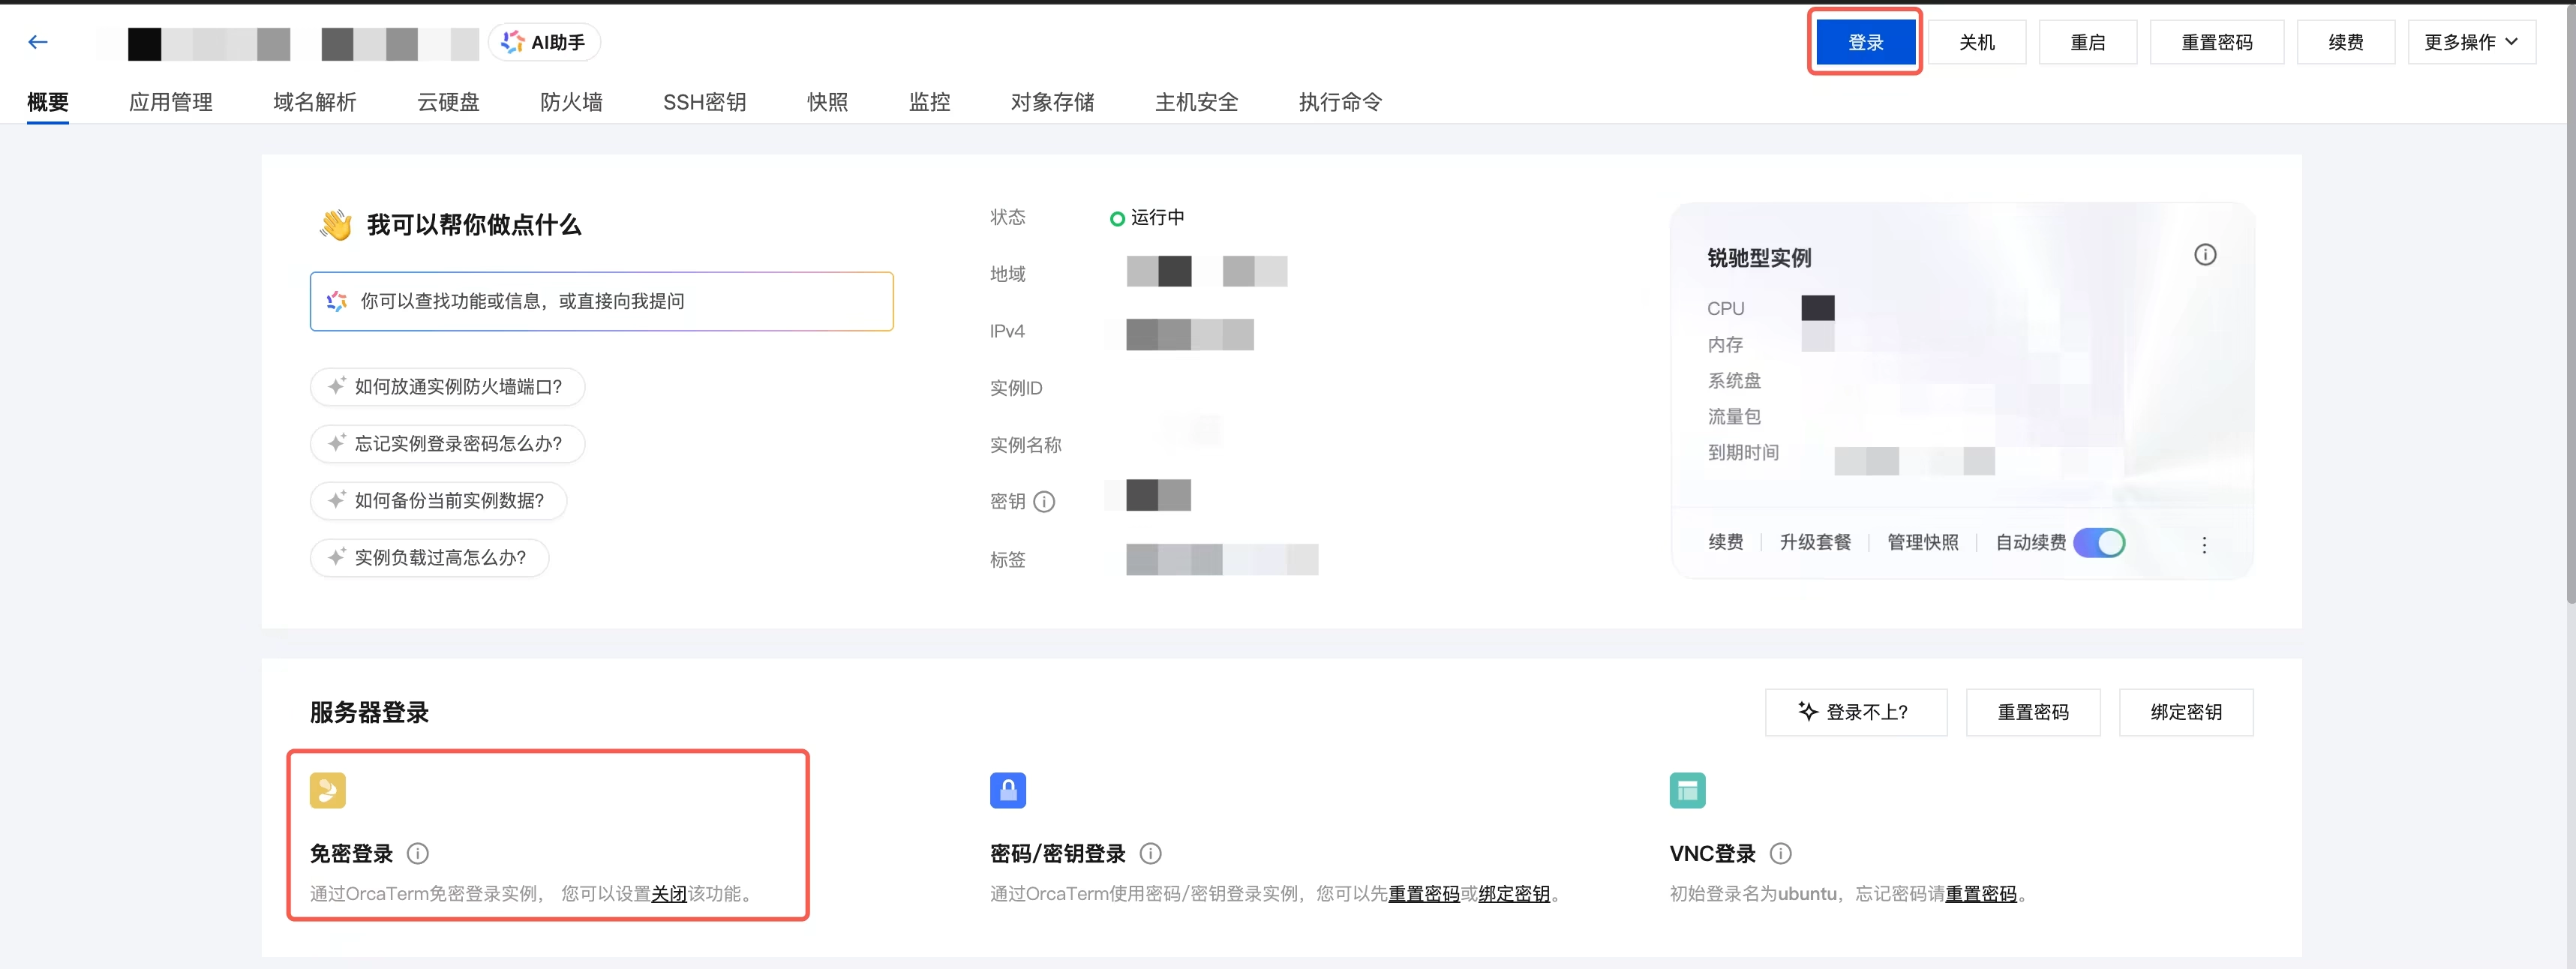Toggle the 自动续费 switch

click(x=2098, y=542)
